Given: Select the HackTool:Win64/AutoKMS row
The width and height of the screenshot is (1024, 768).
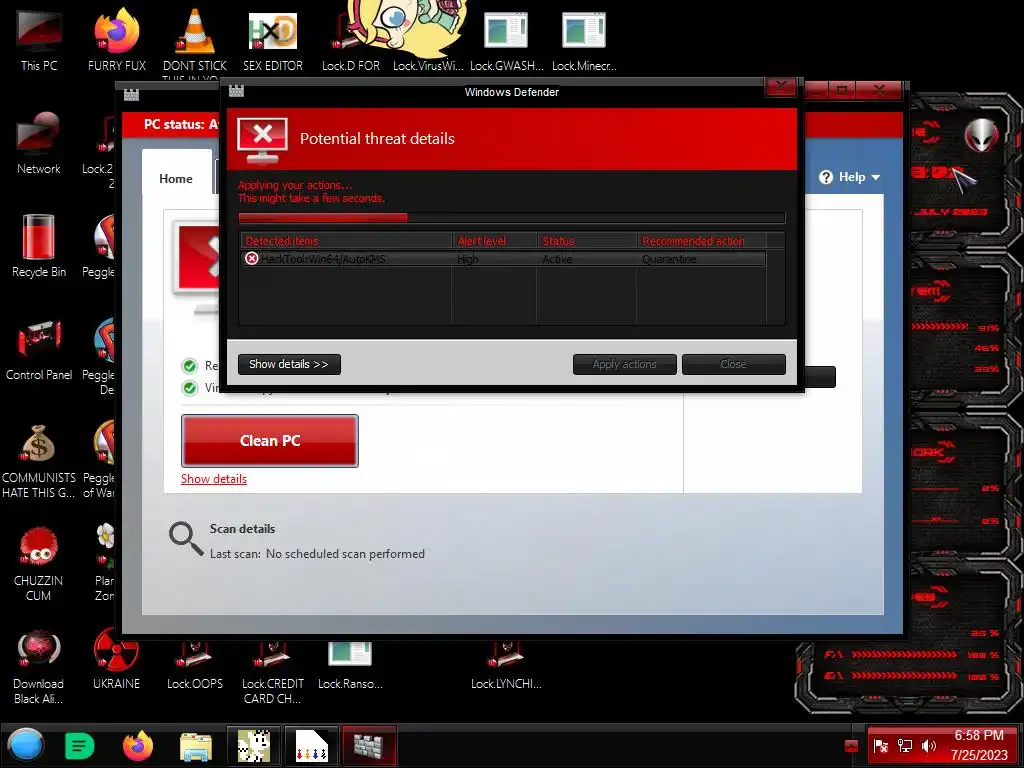Looking at the screenshot, I should [x=503, y=259].
